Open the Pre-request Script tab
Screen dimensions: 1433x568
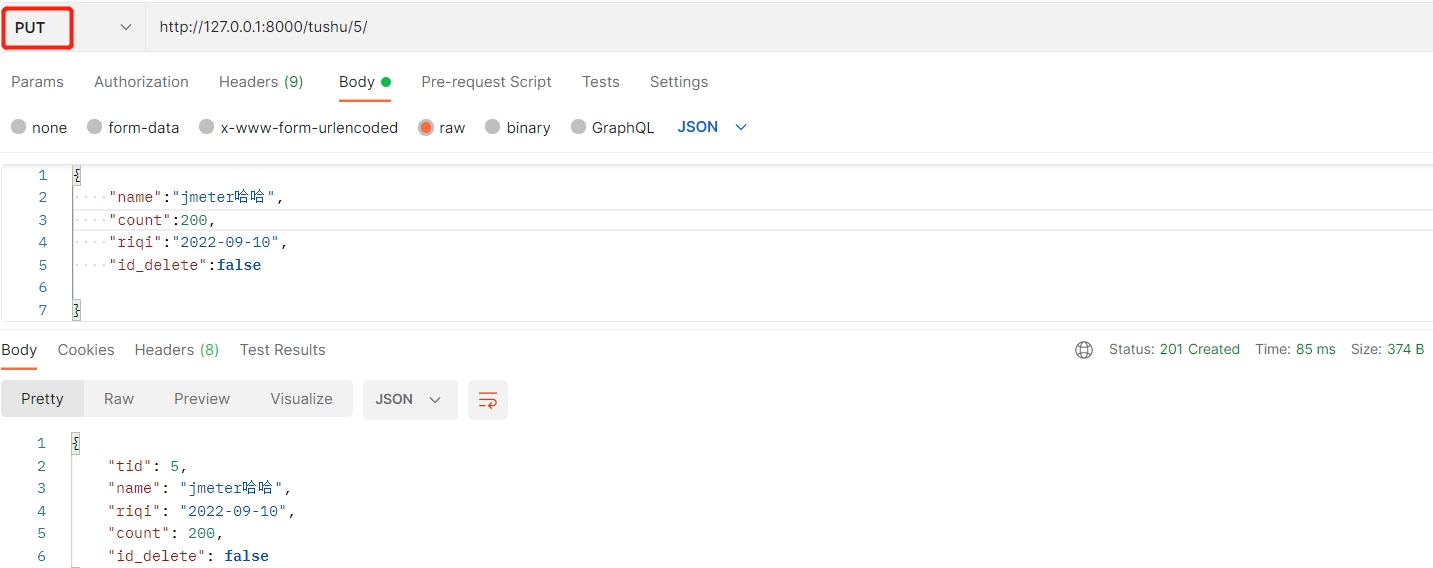tap(486, 82)
